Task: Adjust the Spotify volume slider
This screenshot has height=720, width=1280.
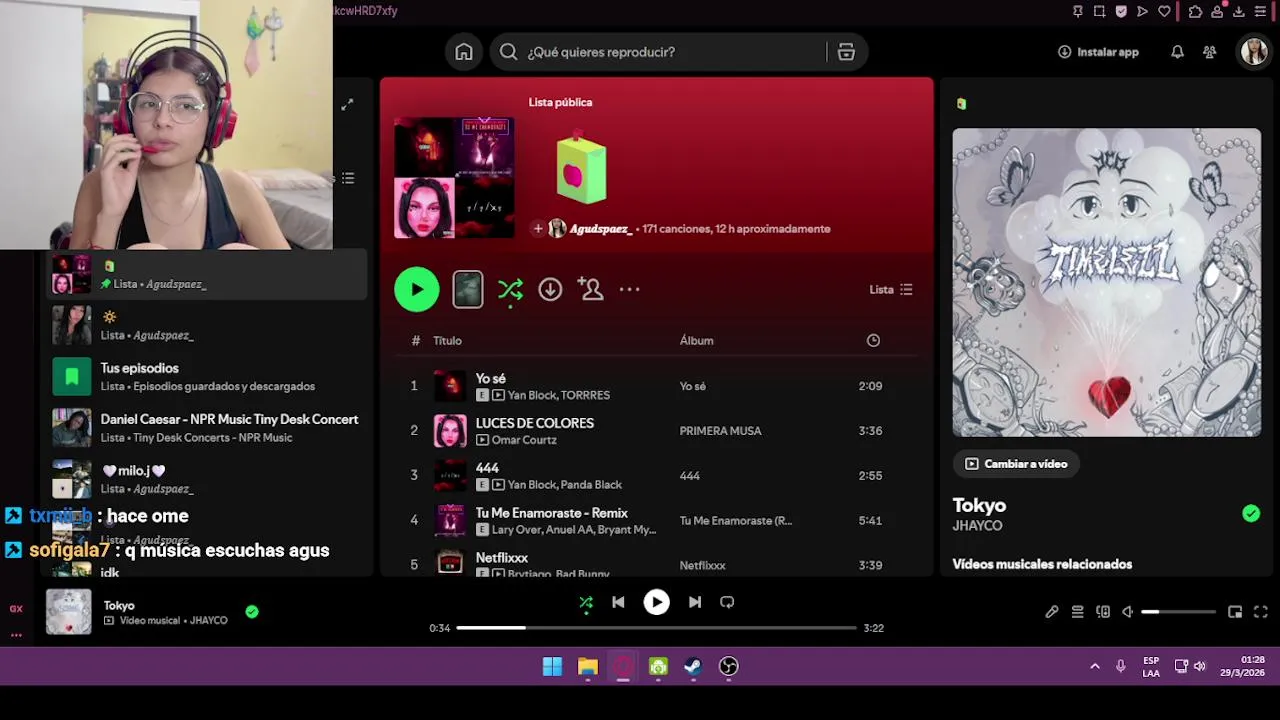Action: pyautogui.click(x=1179, y=612)
